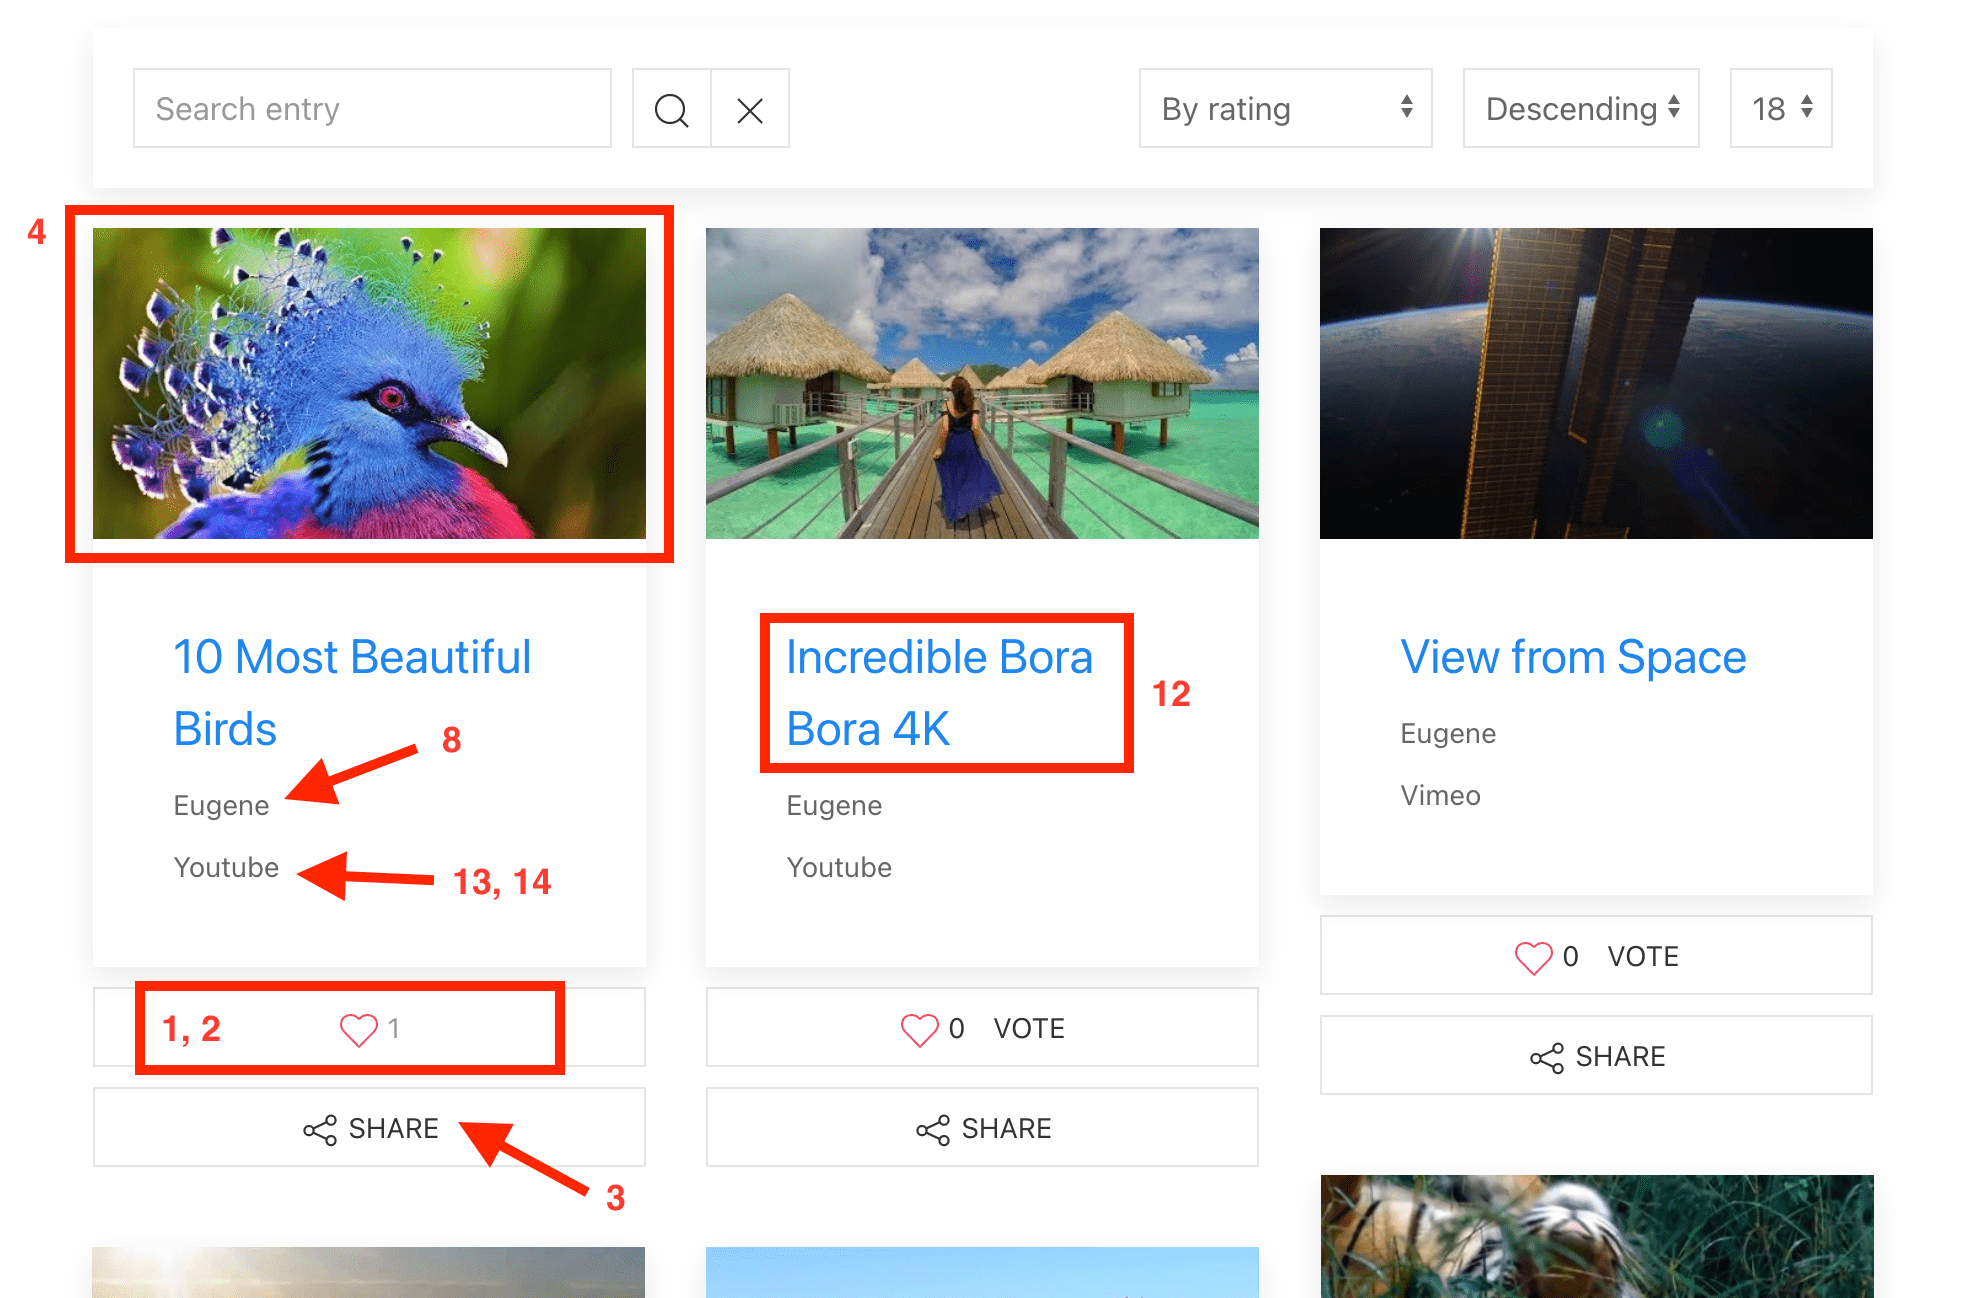
Task: Open the Descending order dropdown
Action: coord(1580,109)
